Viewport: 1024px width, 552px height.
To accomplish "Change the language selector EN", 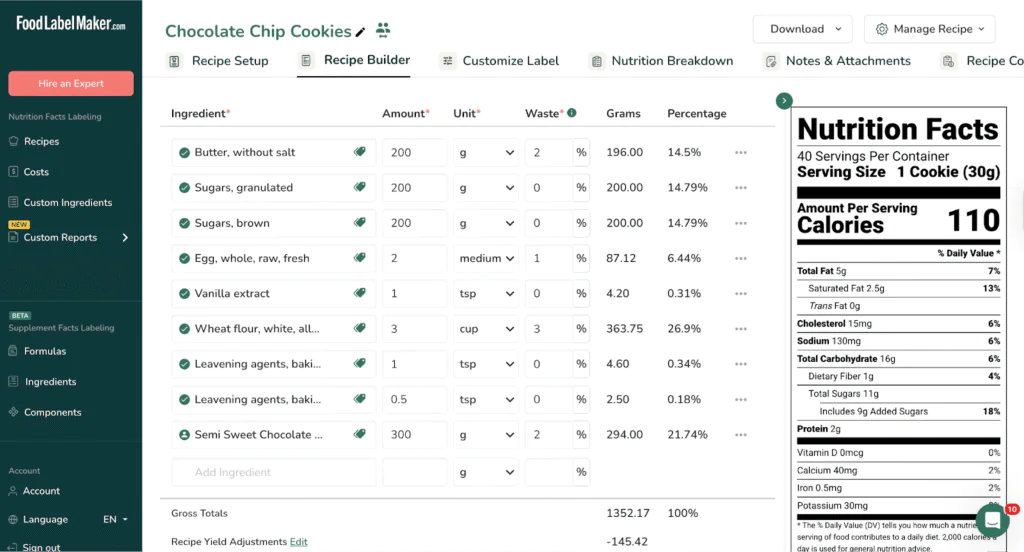I will (x=115, y=520).
